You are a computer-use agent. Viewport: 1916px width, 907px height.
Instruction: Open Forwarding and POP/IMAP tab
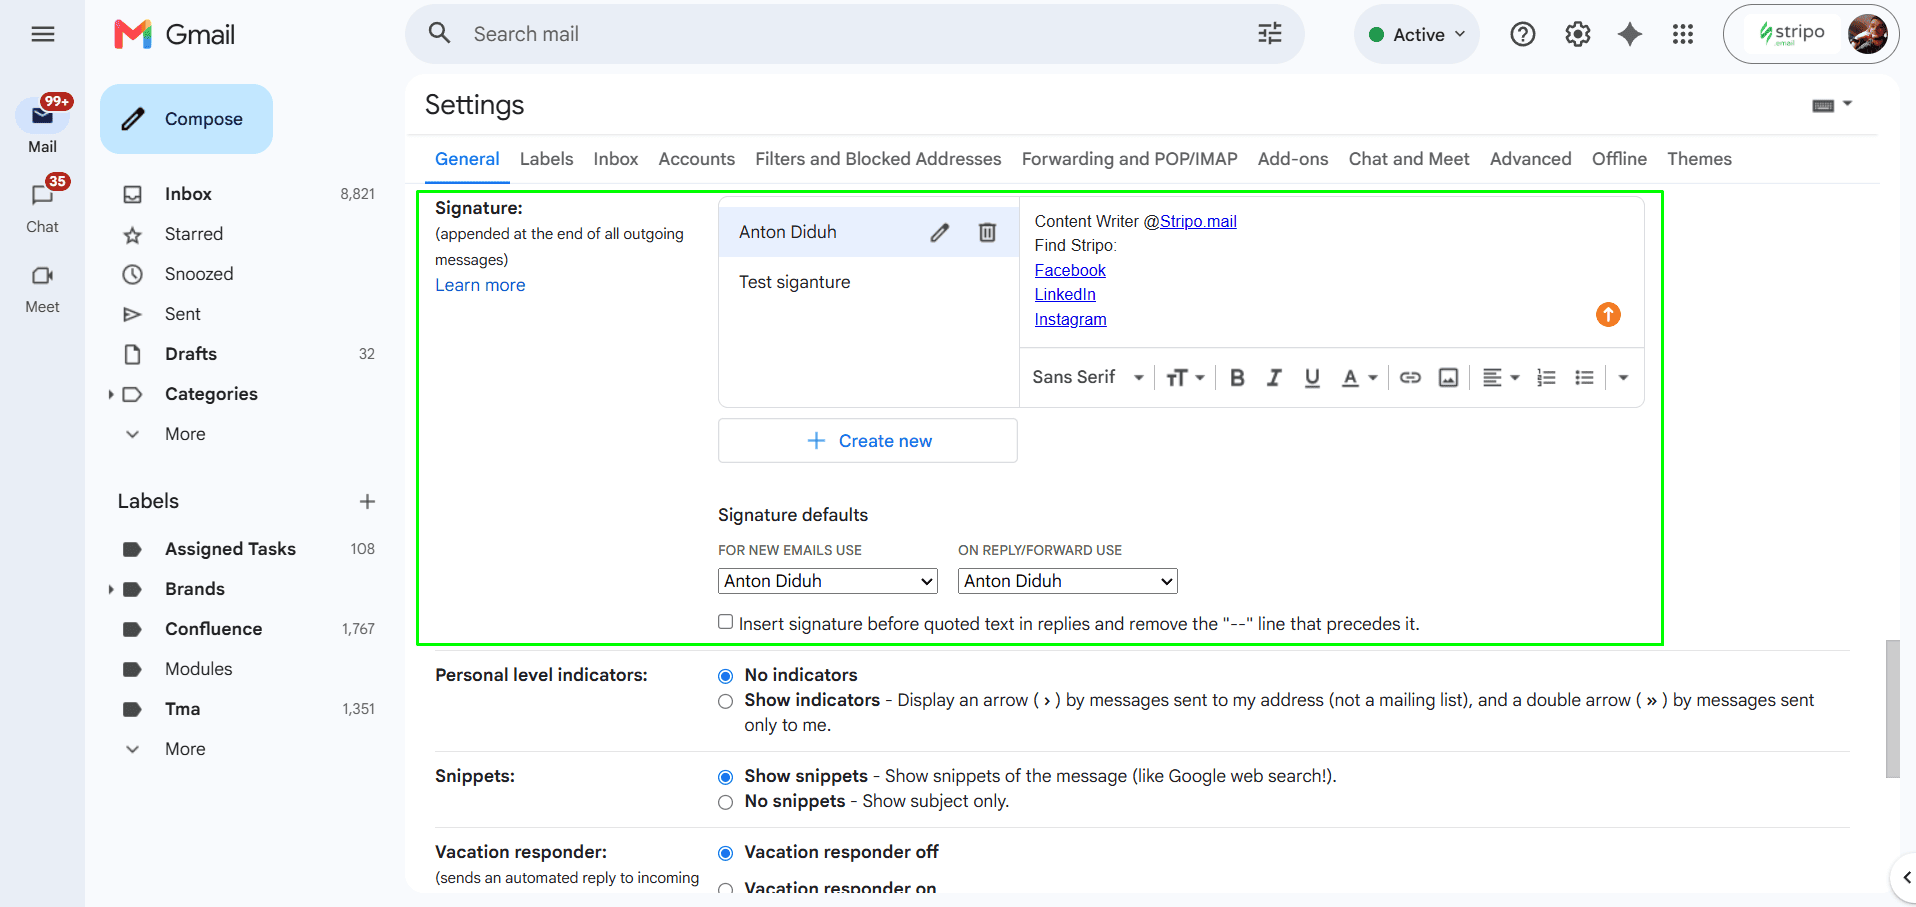click(1129, 159)
